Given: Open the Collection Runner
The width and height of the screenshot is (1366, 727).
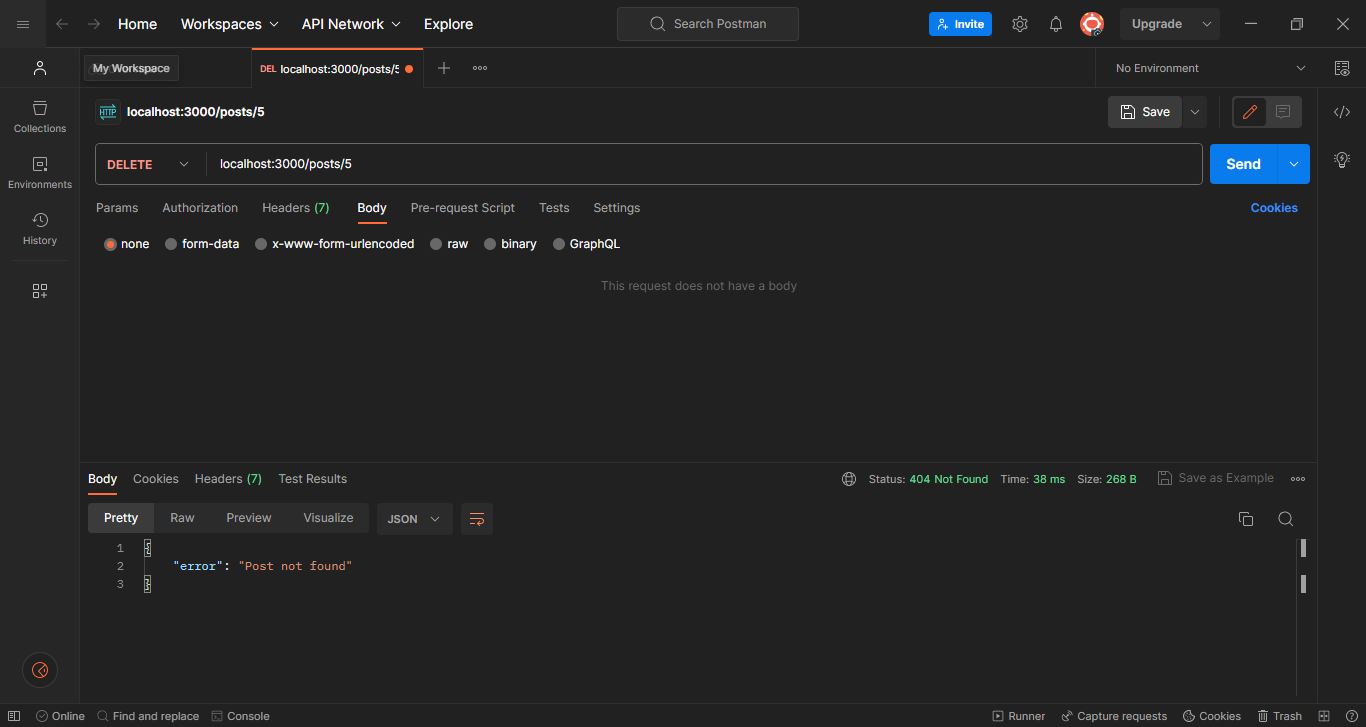Looking at the screenshot, I should (1018, 716).
